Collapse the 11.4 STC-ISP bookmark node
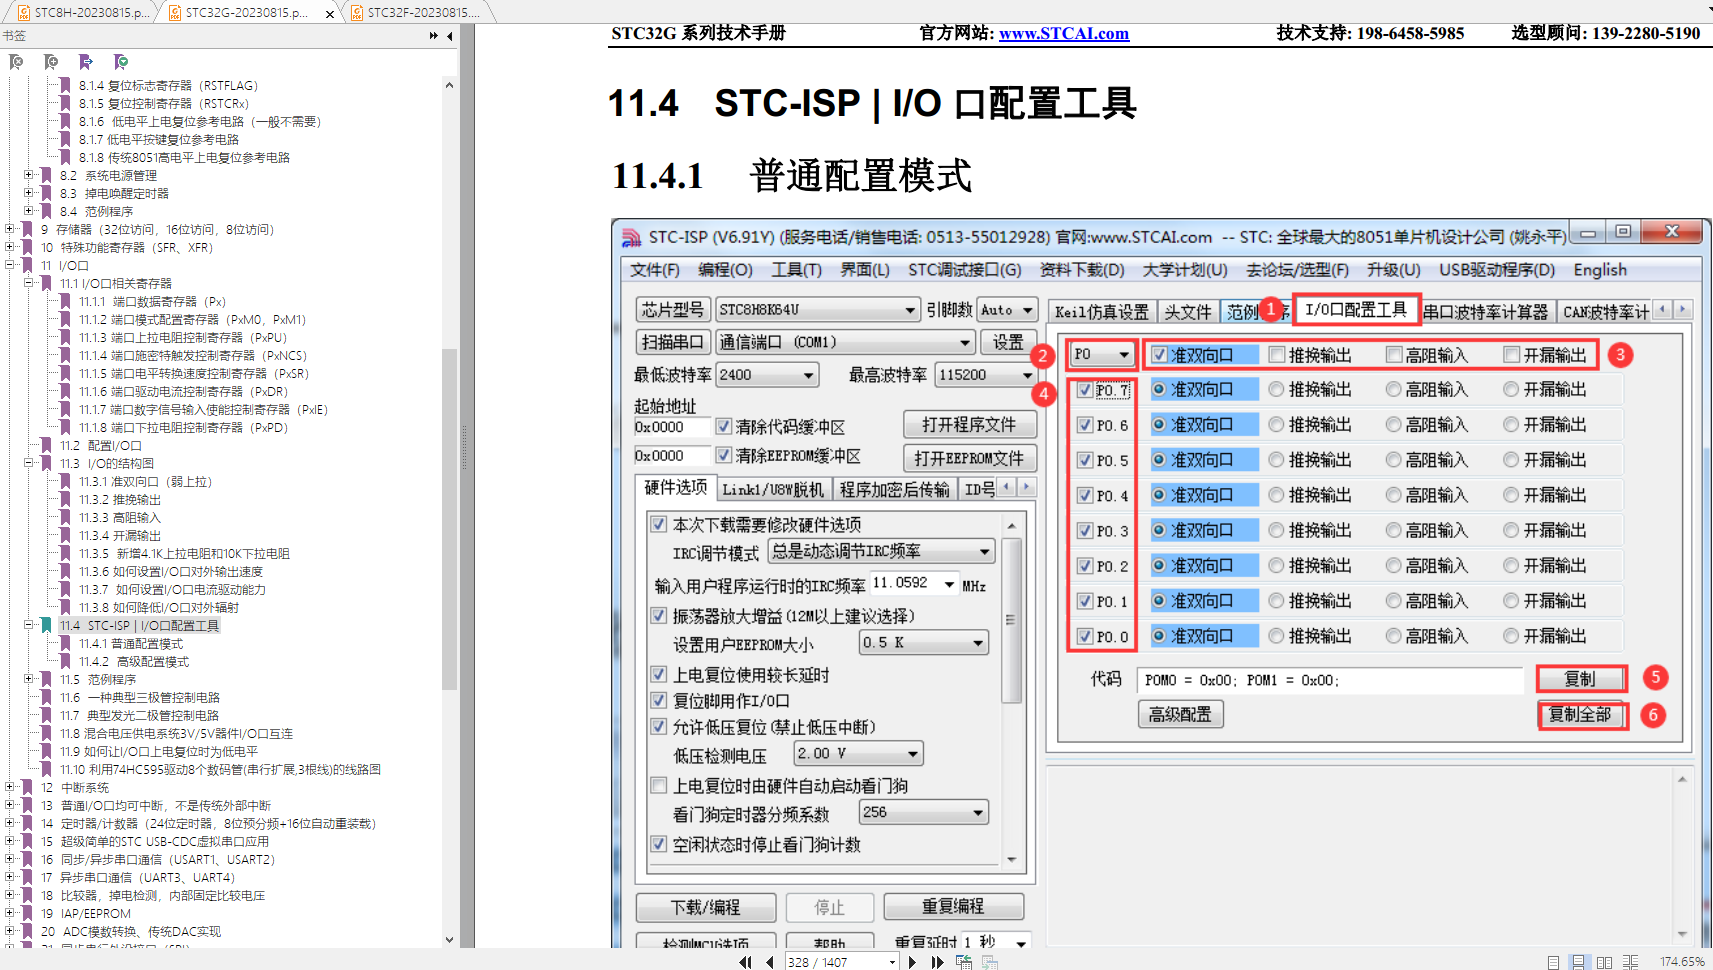The image size is (1713, 970). click(x=28, y=626)
